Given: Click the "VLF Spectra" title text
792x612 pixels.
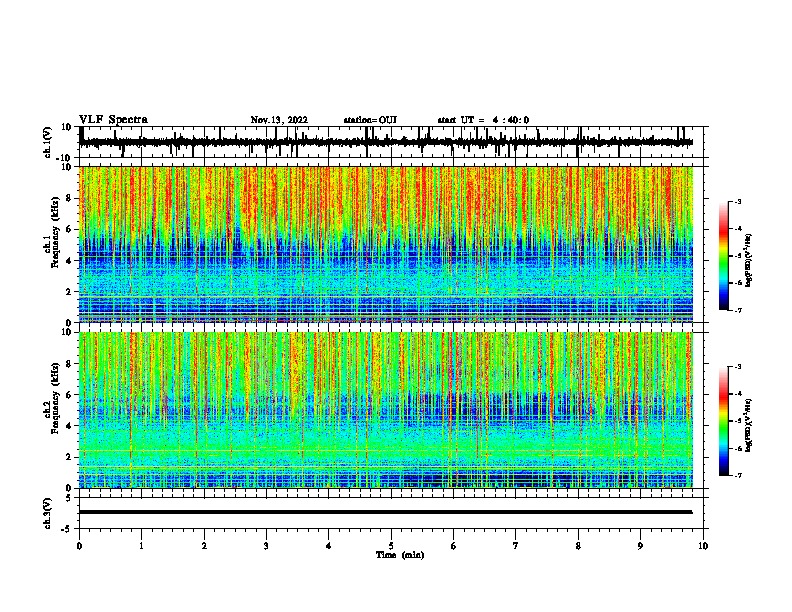Looking at the screenshot, I should pyautogui.click(x=113, y=120).
